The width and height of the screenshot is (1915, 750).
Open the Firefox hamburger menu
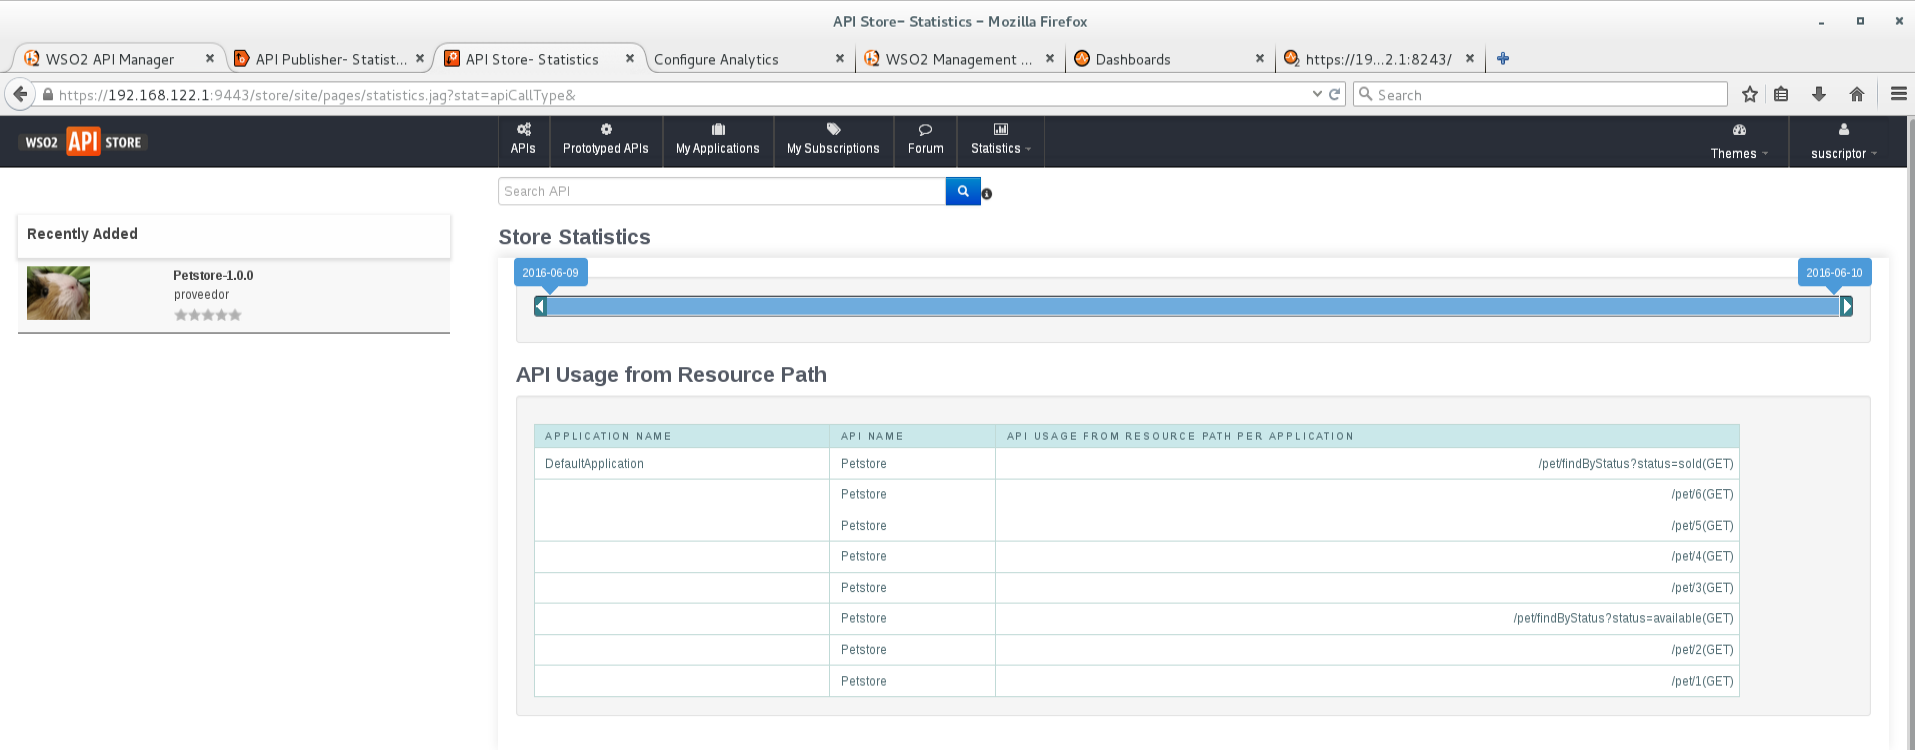[x=1899, y=94]
